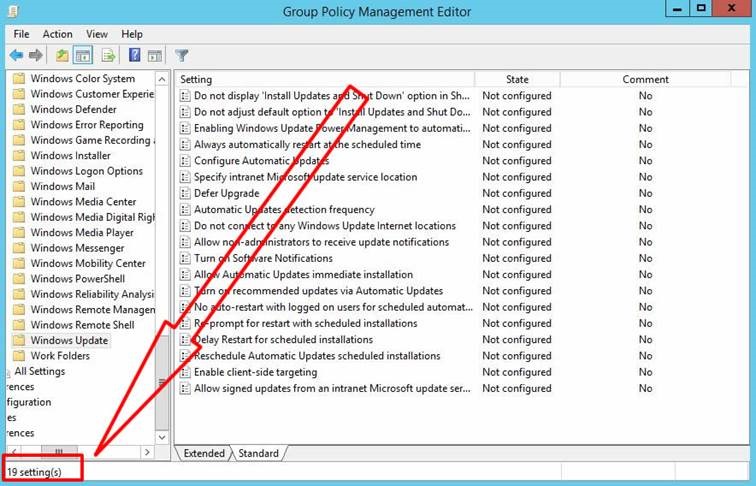Screen dimensions: 756x486
Task: Click the tree horizontal scroll right arrow
Action: [147, 452]
